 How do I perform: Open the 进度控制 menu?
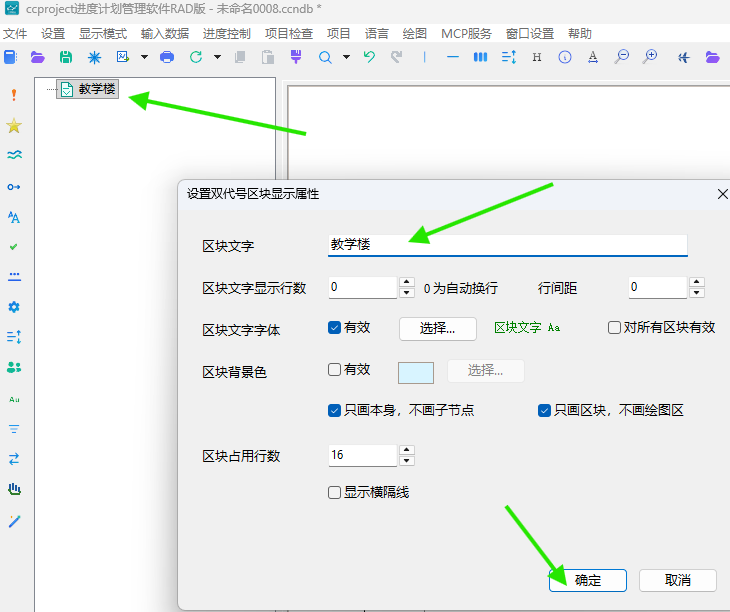click(227, 34)
